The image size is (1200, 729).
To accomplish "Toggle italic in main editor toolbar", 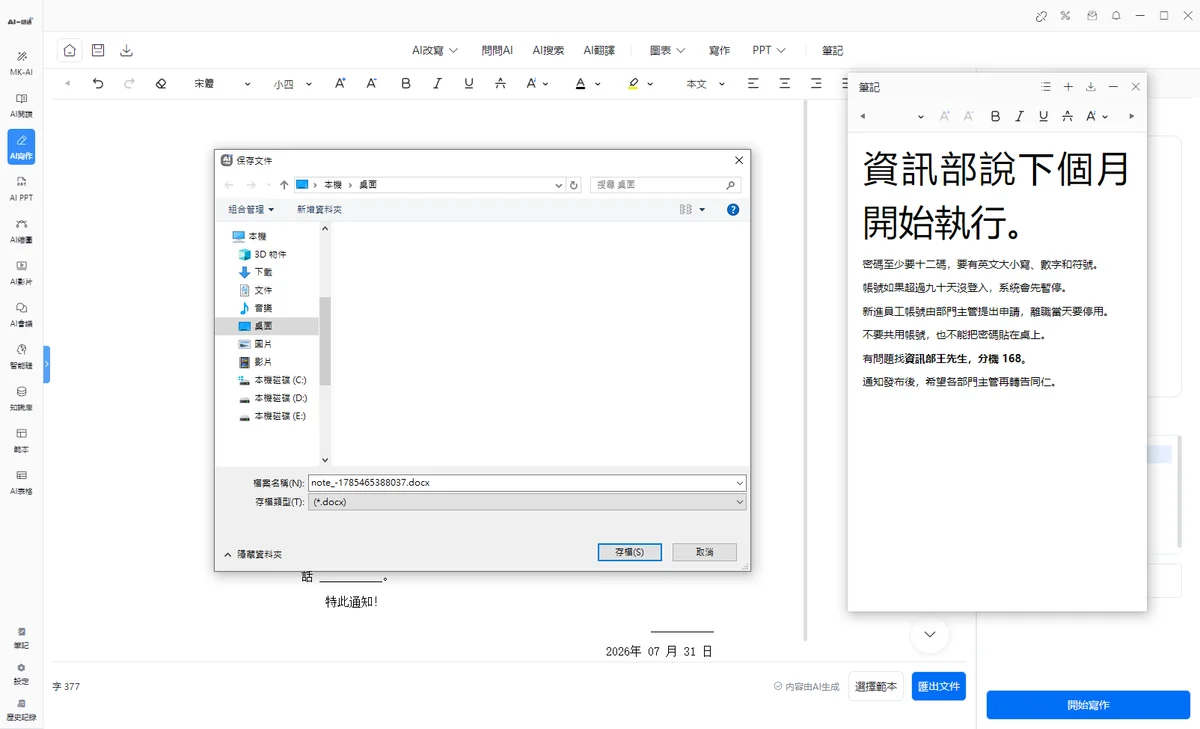I will tap(437, 84).
